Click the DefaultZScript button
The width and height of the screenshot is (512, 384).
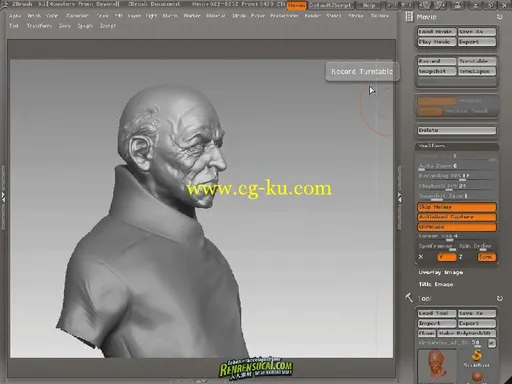(x=330, y=5)
